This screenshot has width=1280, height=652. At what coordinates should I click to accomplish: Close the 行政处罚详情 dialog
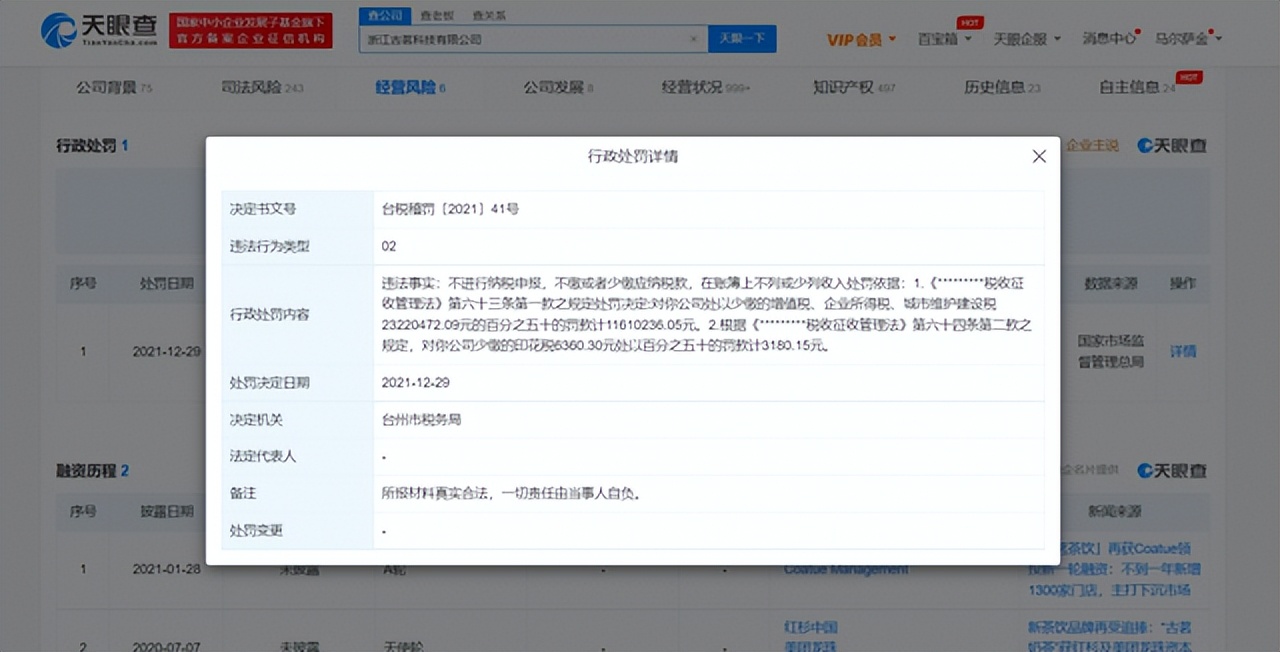(1038, 156)
